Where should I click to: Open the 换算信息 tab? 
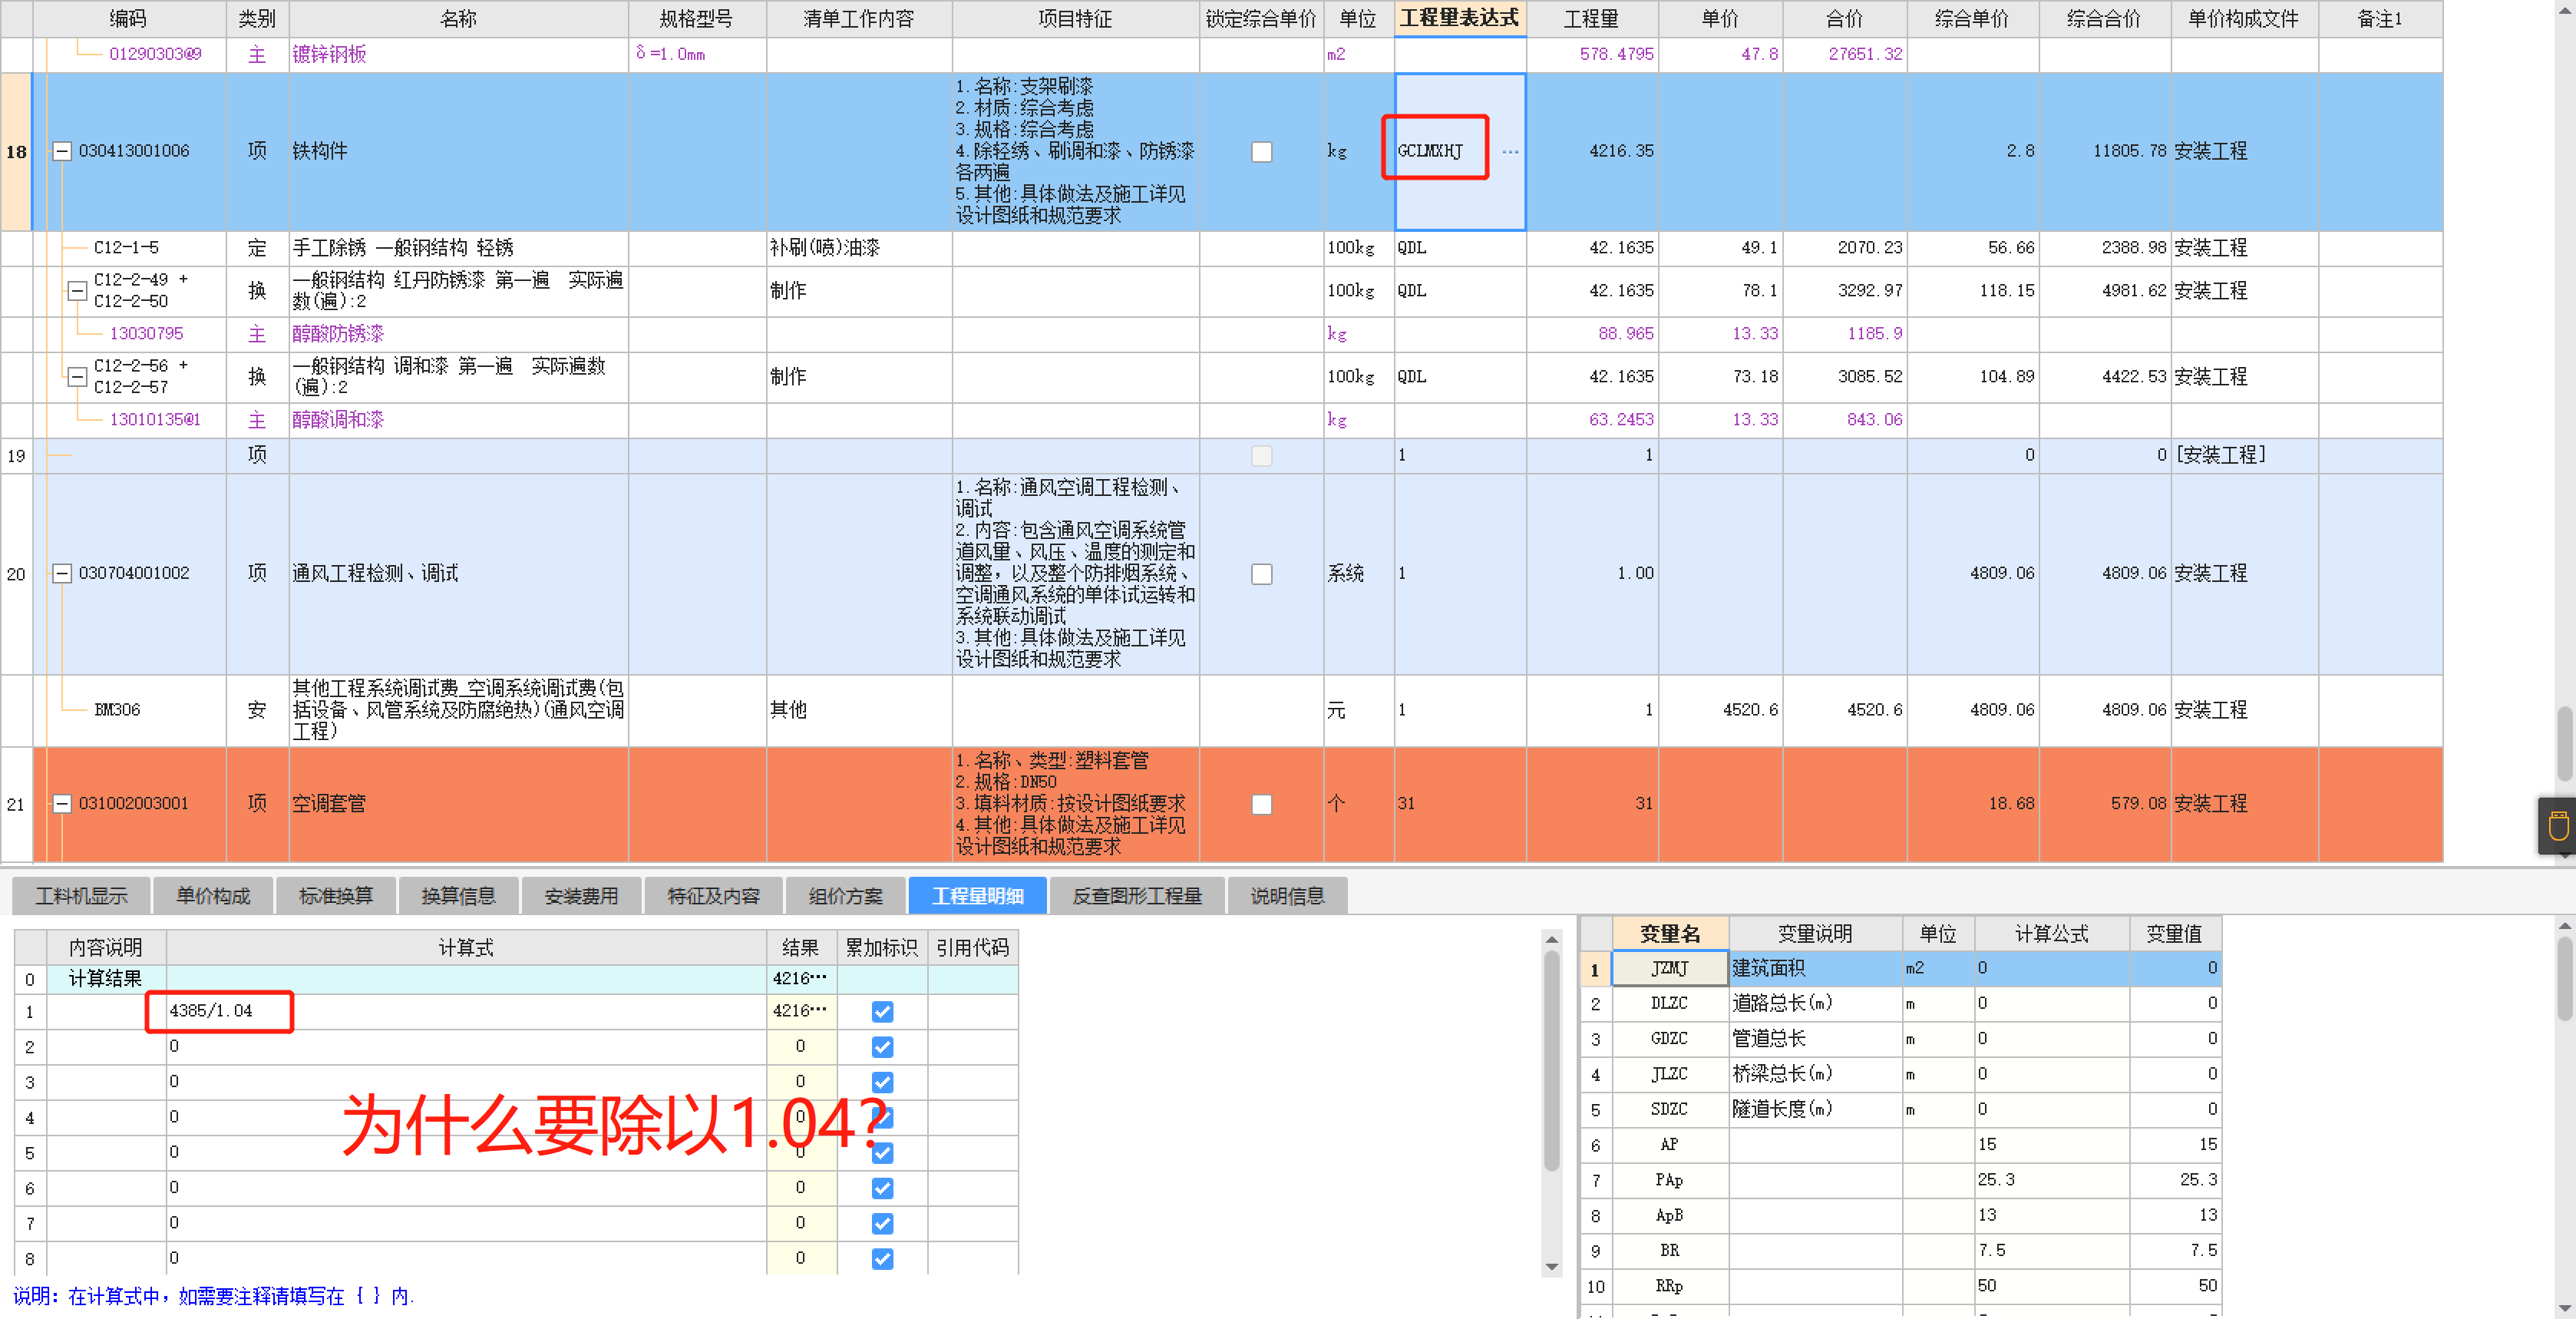(x=458, y=896)
